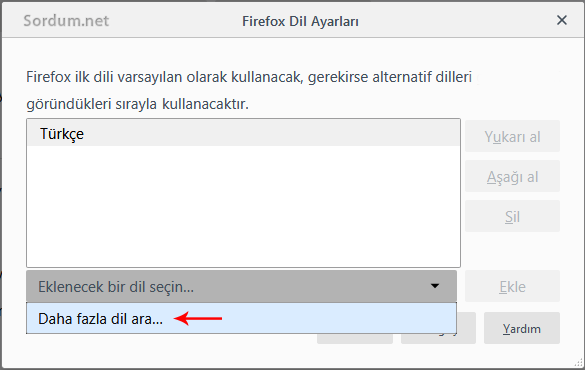The image size is (585, 370).
Task: Click the resize grip in dialog corner
Action: (x=579, y=362)
